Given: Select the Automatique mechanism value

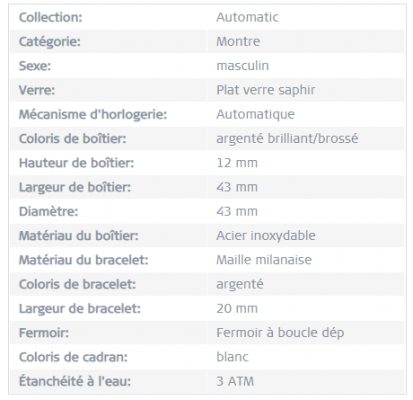Looking at the screenshot, I should pos(255,114).
